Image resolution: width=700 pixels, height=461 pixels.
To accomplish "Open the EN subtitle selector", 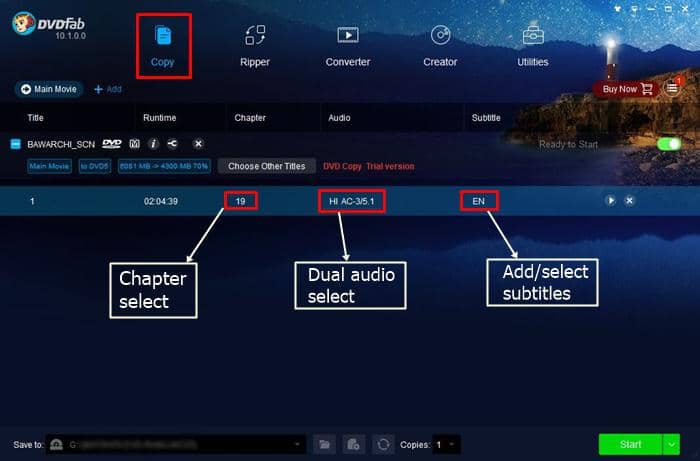I will click(479, 201).
